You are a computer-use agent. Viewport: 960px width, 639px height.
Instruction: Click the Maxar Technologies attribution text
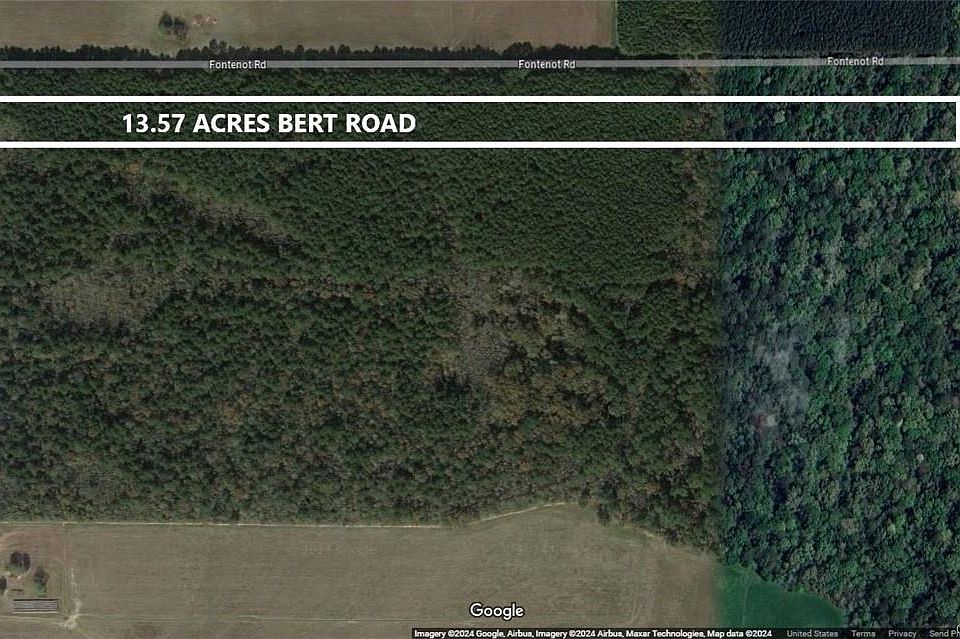[x=665, y=633]
